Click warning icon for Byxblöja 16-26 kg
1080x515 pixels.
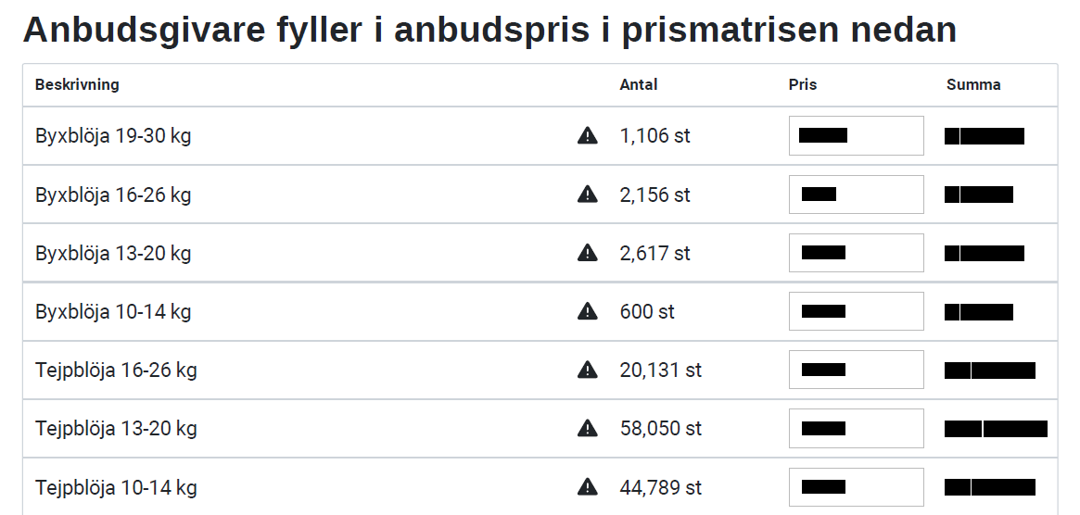587,194
